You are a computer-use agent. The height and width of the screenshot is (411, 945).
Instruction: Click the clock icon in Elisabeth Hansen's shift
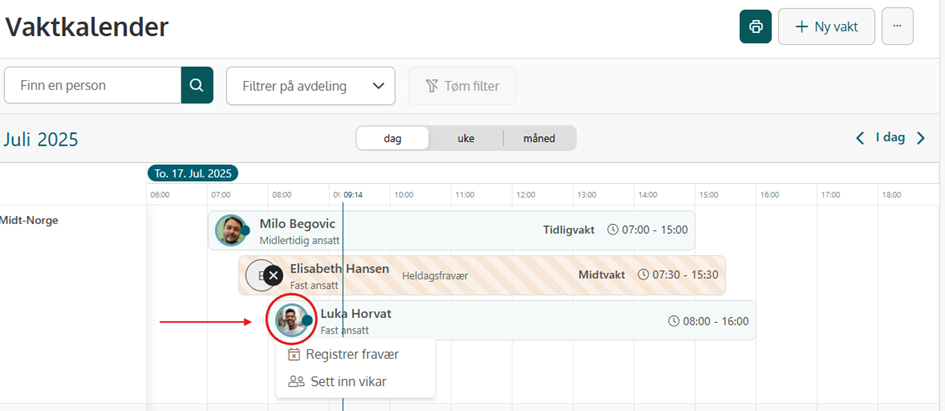click(x=643, y=275)
